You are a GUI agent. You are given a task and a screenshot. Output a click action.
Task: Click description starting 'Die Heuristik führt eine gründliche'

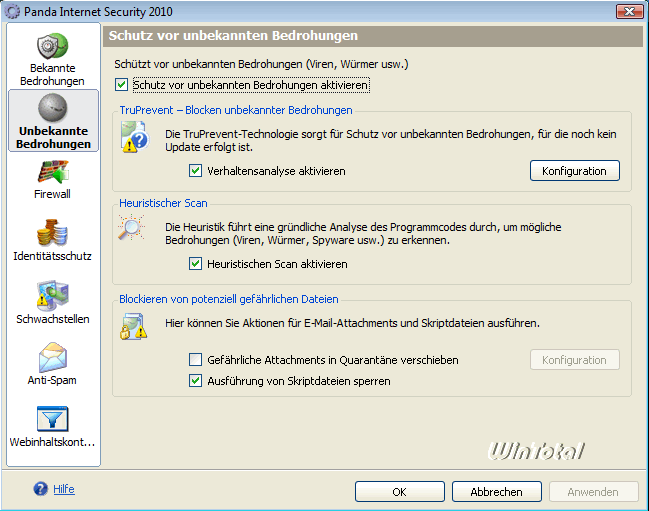[x=363, y=233]
